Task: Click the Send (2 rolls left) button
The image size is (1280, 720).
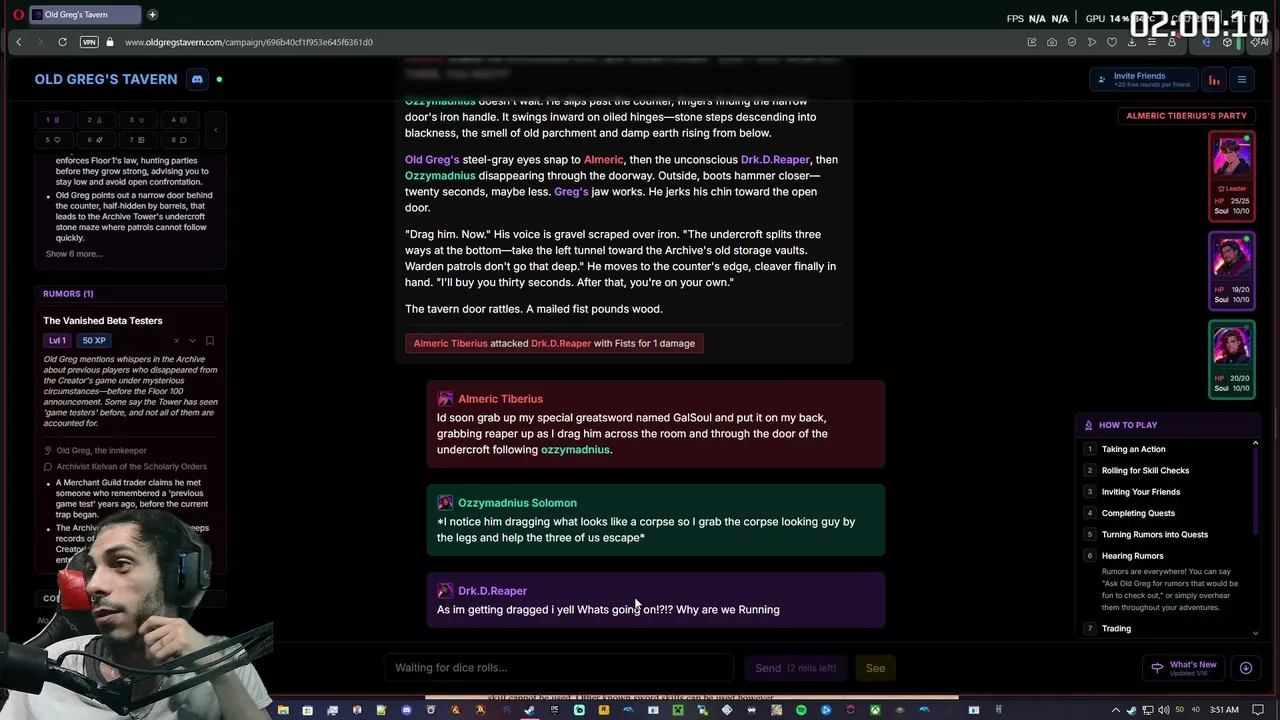Action: point(796,668)
